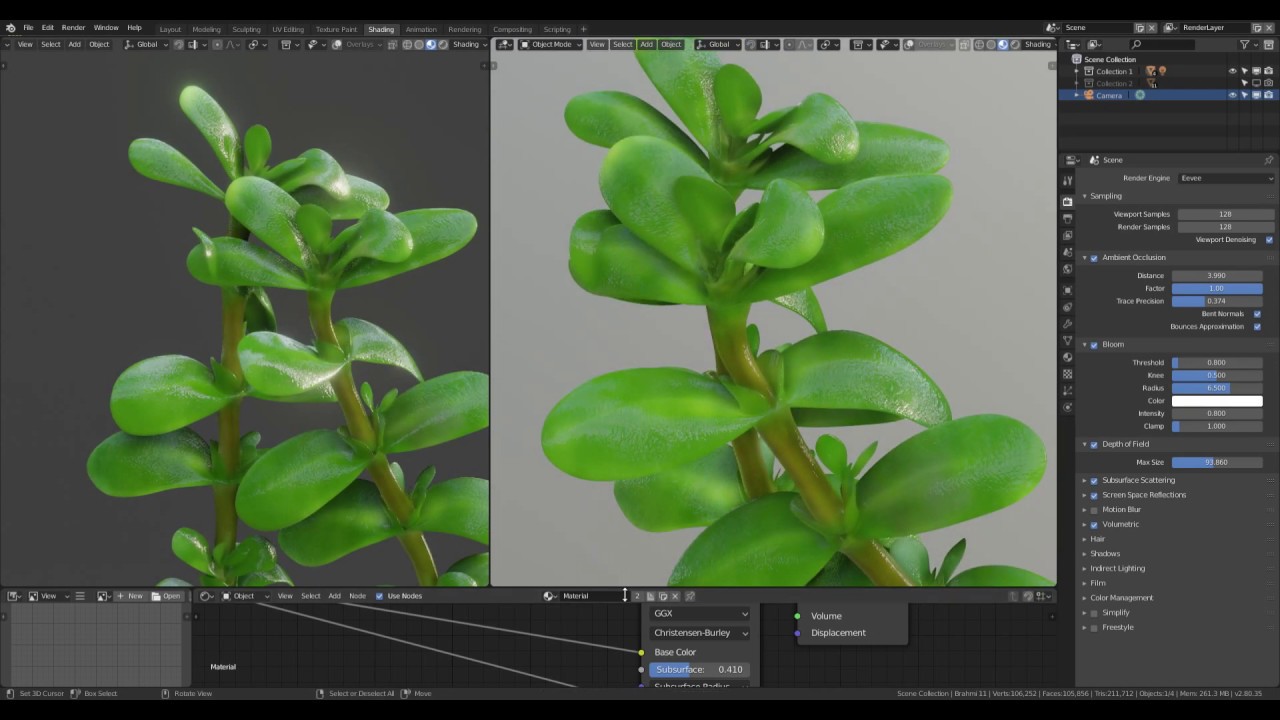Image resolution: width=1280 pixels, height=720 pixels.
Task: Select LookDev shading in left viewport
Action: (x=431, y=44)
